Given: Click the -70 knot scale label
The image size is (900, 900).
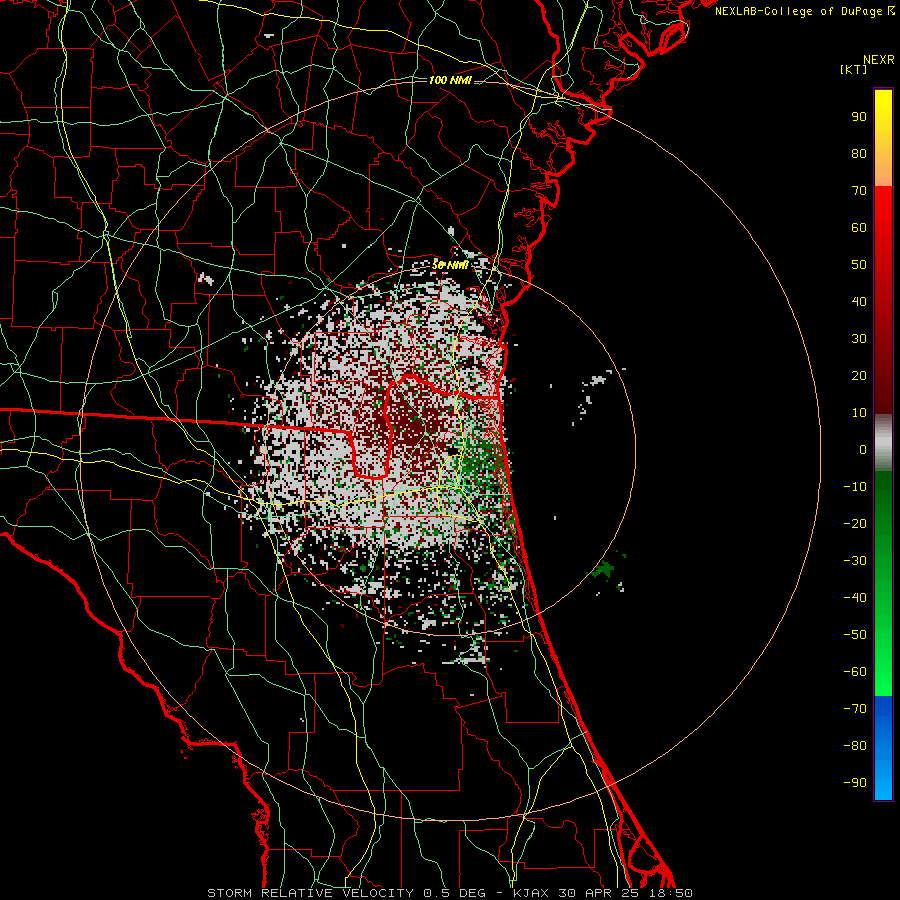Looking at the screenshot, I should click(x=855, y=709).
